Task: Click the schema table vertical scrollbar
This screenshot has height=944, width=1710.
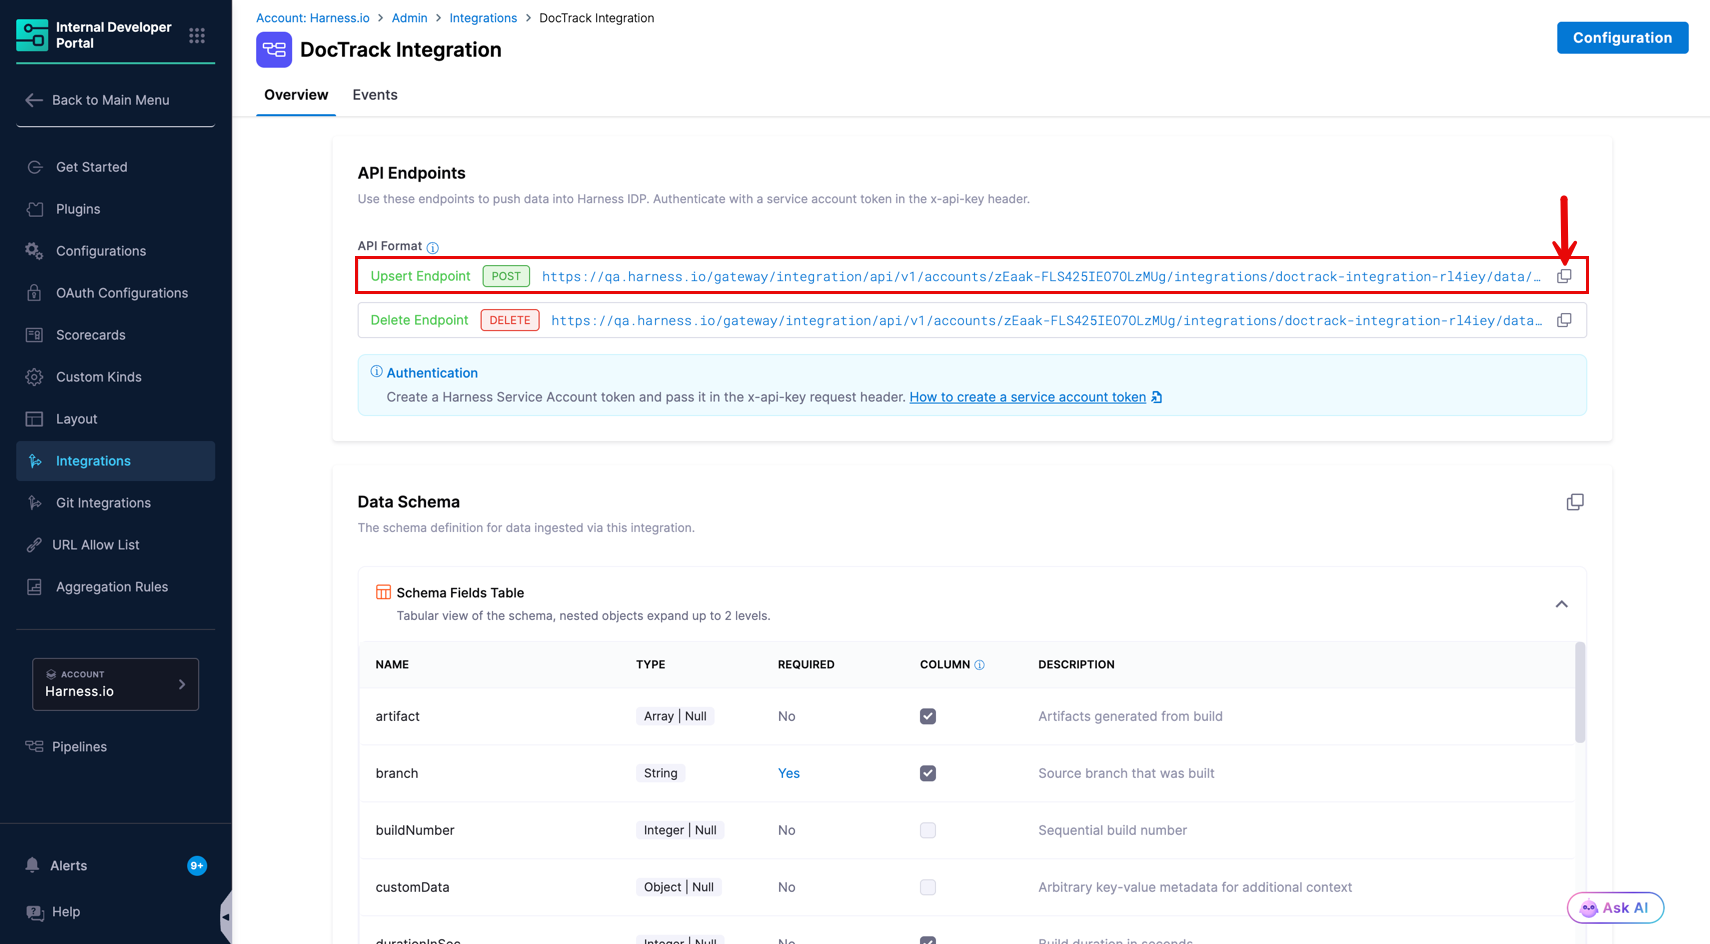Action: pos(1580,692)
